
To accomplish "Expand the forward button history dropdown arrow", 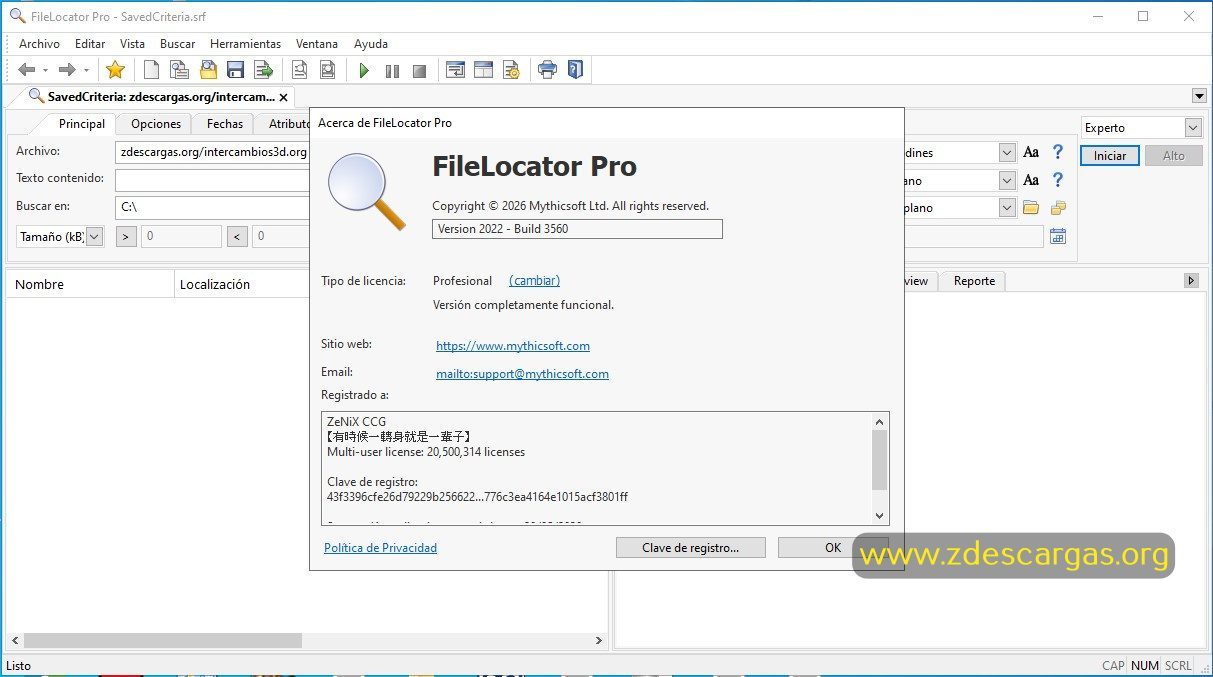I will tap(86, 70).
